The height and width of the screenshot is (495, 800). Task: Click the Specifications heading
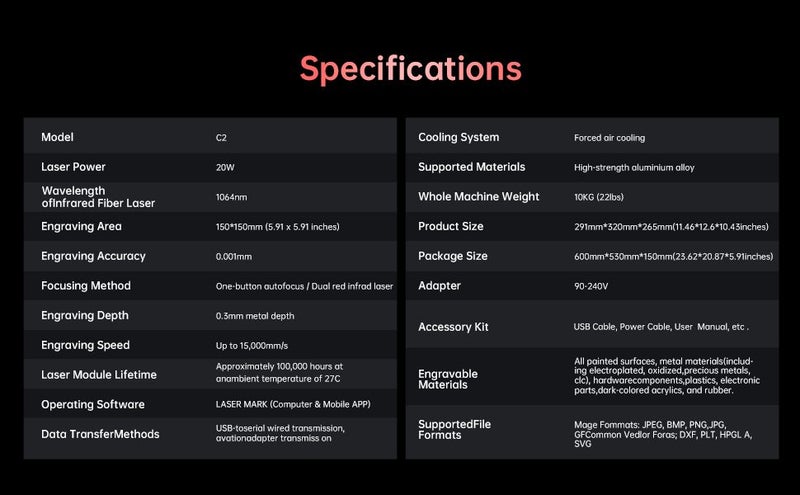coord(411,69)
